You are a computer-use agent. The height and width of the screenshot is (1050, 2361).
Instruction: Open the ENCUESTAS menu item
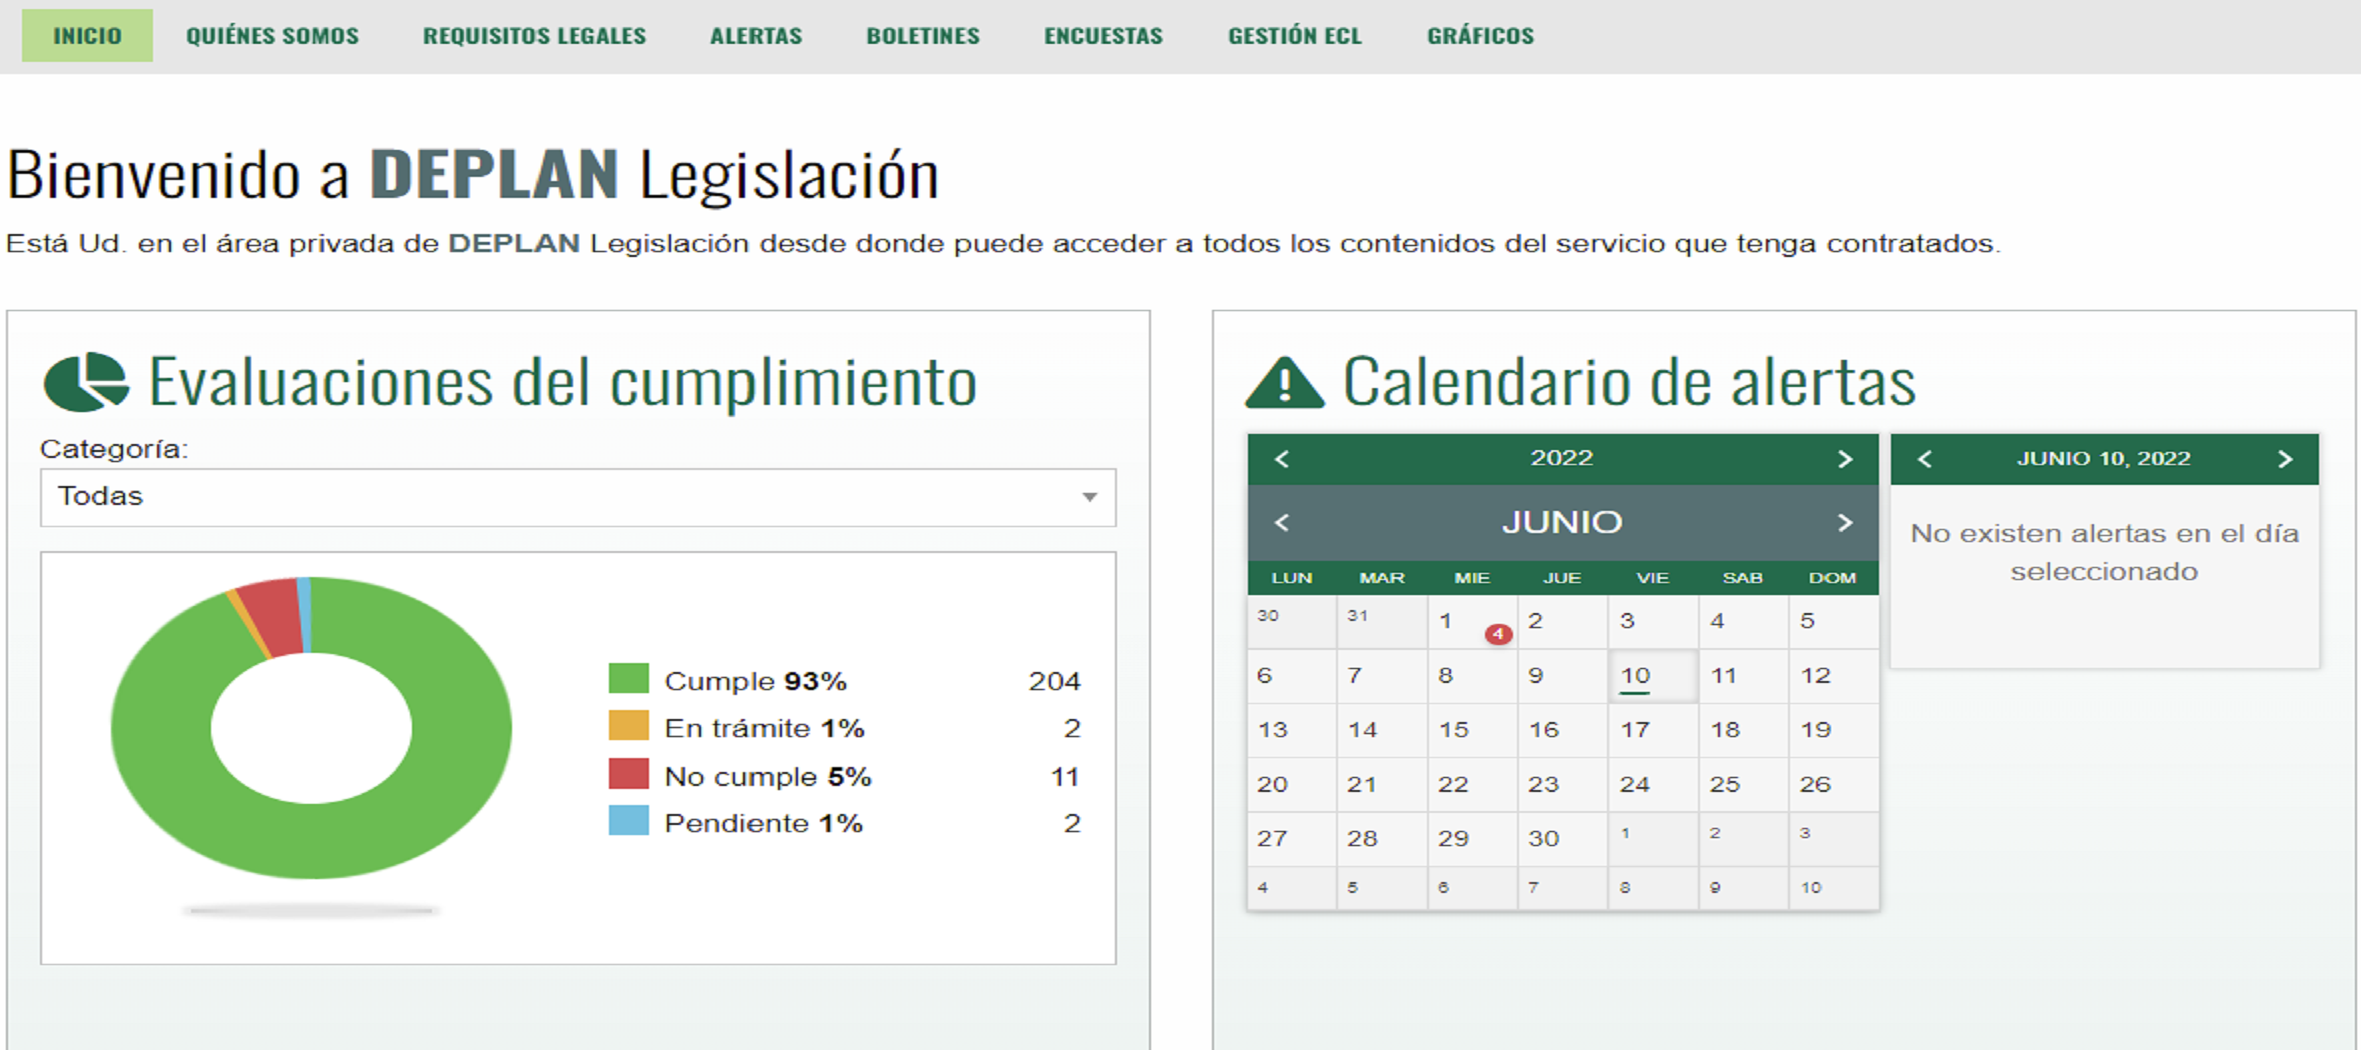pos(1103,36)
